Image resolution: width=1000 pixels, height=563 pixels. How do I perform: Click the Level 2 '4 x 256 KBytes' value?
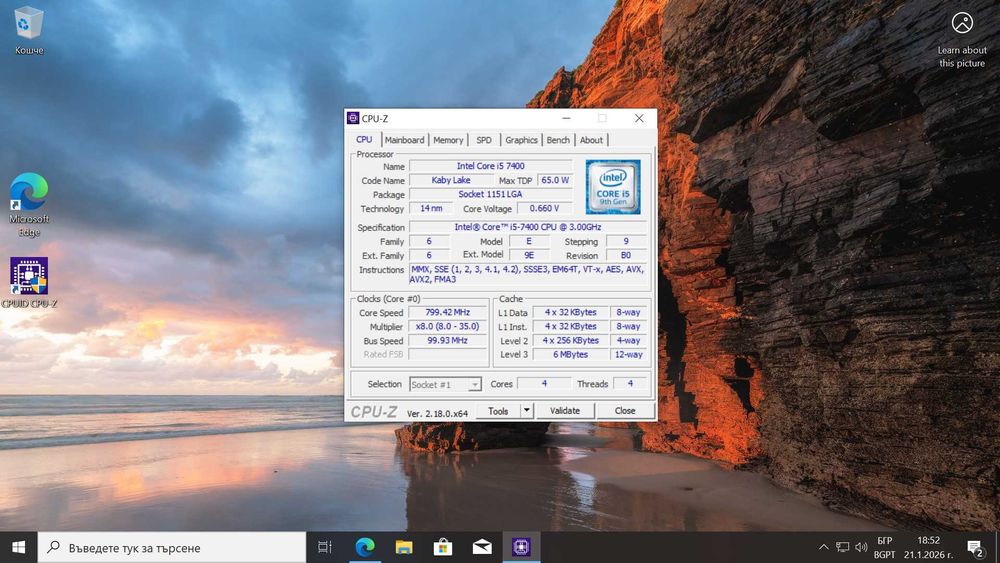pyautogui.click(x=571, y=340)
